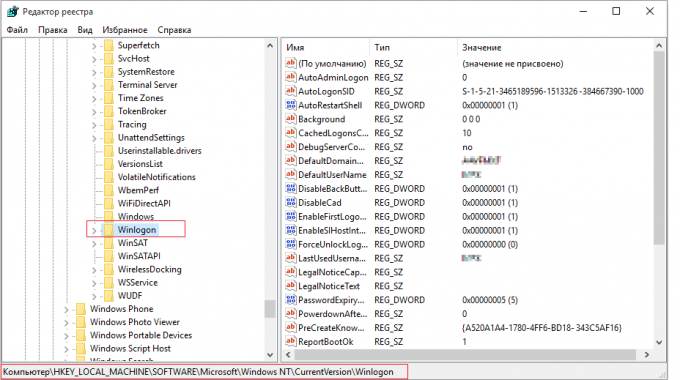Click the Superfetch folder icon
680x380 pixels.
(109, 45)
